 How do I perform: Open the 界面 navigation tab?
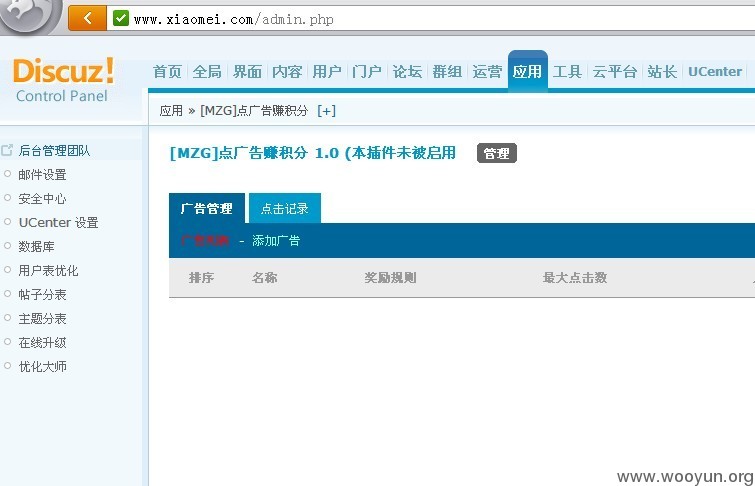coord(247,72)
